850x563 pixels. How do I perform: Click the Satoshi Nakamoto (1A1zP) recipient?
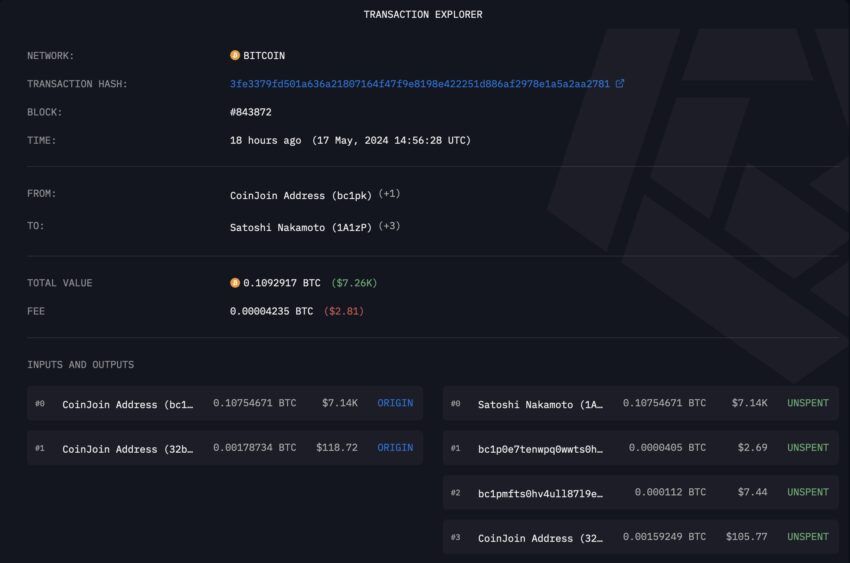301,227
